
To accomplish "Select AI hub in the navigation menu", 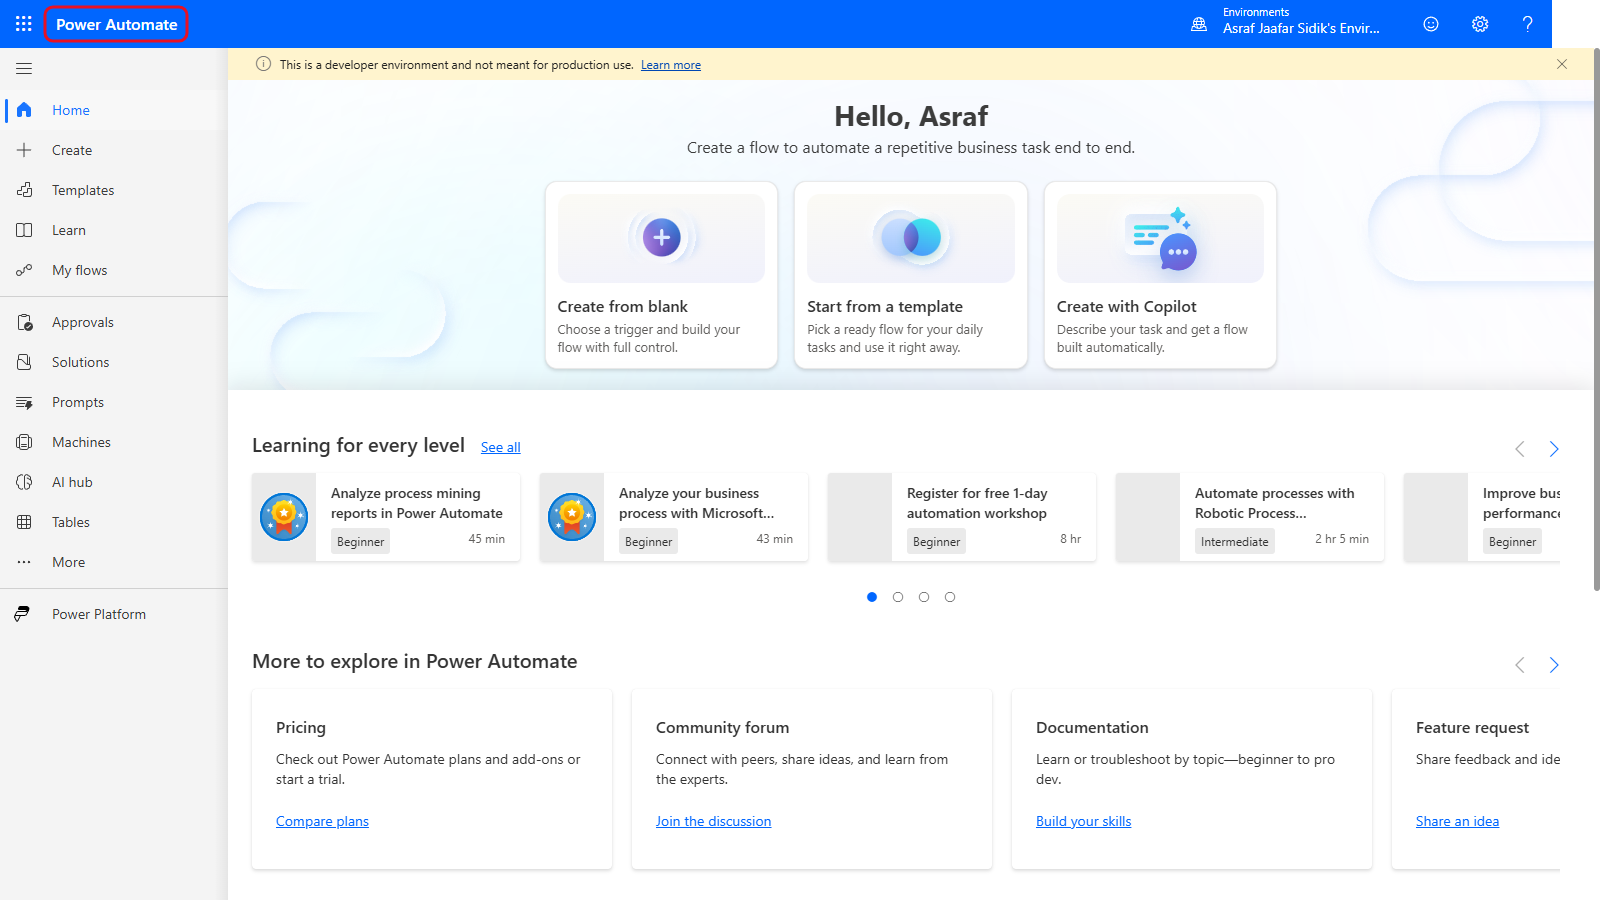I will pos(114,482).
